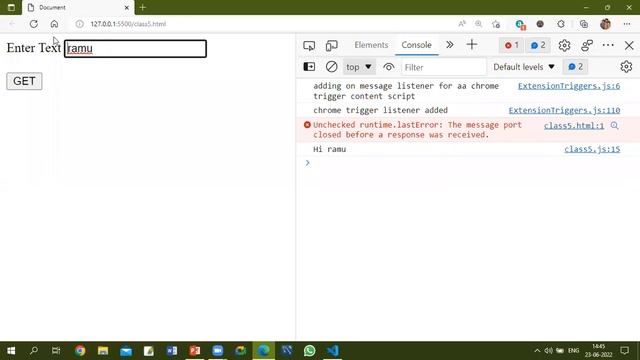Click the inspect element picker icon
Screen dimensions: 640x360
click(309, 45)
